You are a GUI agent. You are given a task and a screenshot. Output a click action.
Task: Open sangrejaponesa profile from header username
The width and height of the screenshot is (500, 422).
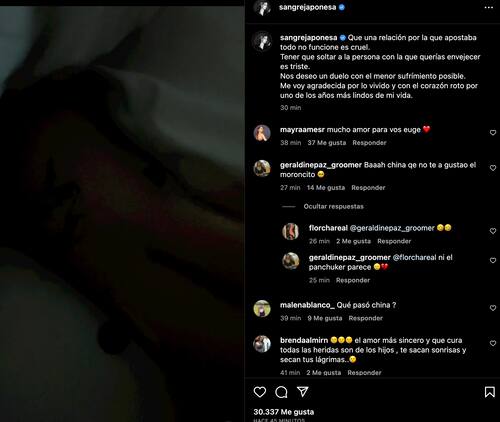(307, 7)
